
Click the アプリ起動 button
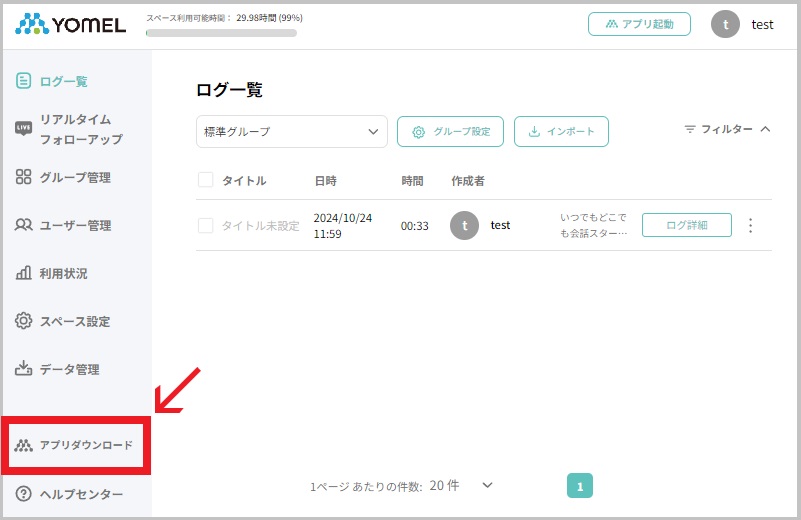[639, 24]
